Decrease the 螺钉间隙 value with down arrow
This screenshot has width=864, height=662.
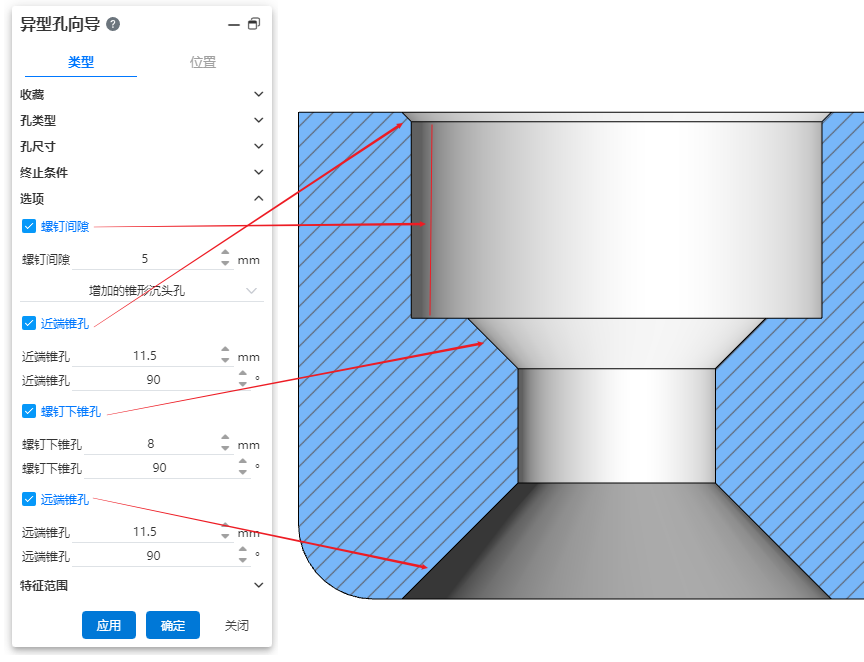[x=225, y=263]
